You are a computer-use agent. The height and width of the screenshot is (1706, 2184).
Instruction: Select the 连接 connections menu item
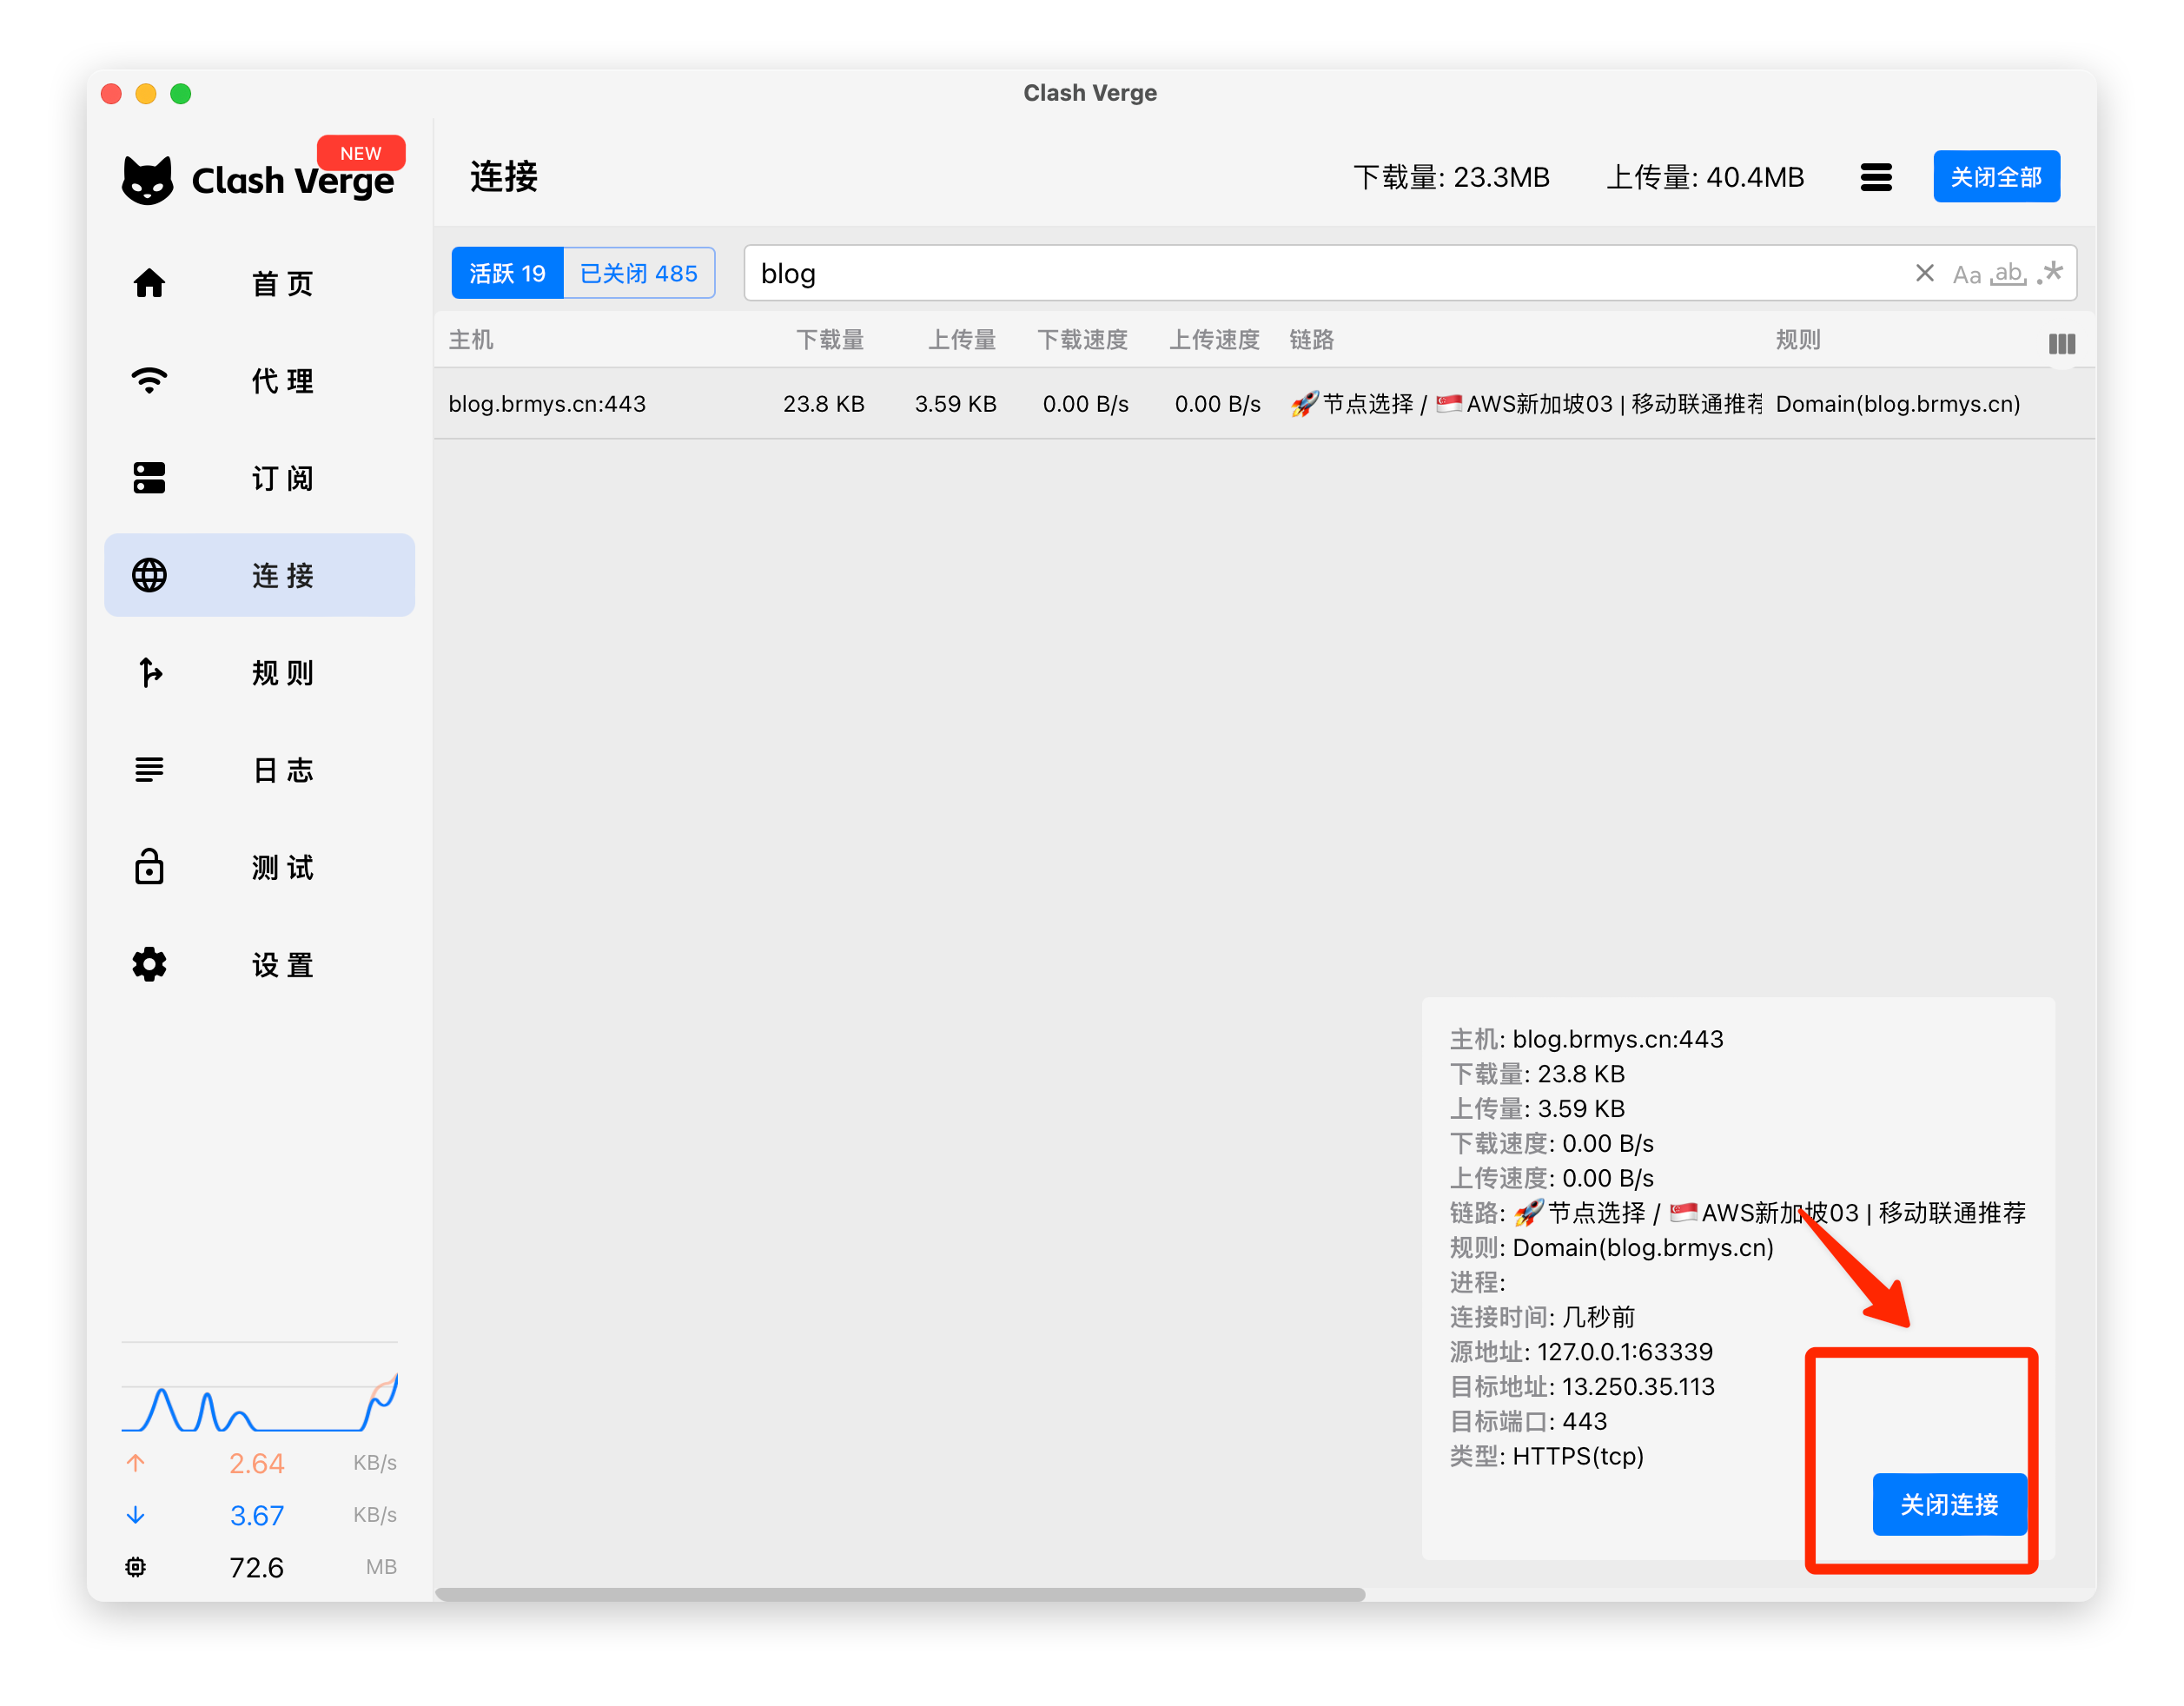point(260,575)
